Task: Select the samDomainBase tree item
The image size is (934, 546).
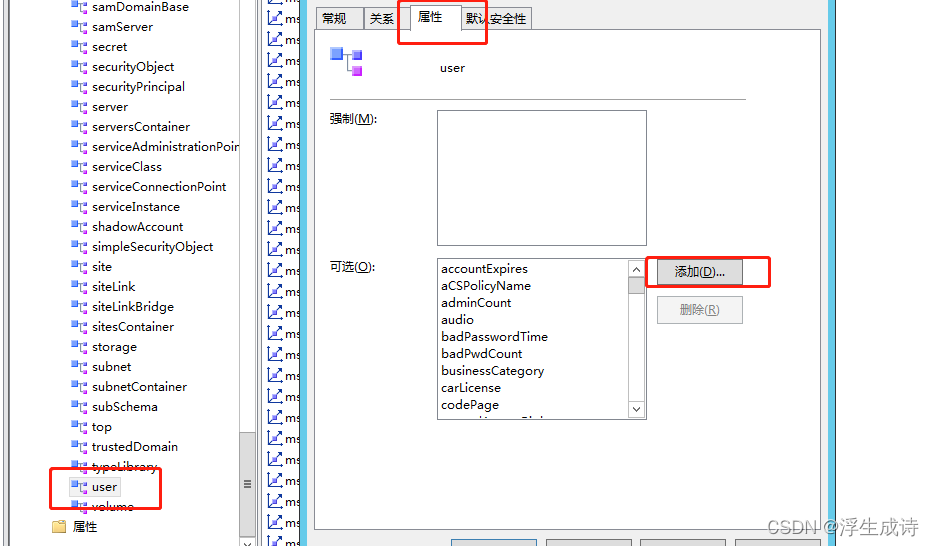Action: point(140,7)
